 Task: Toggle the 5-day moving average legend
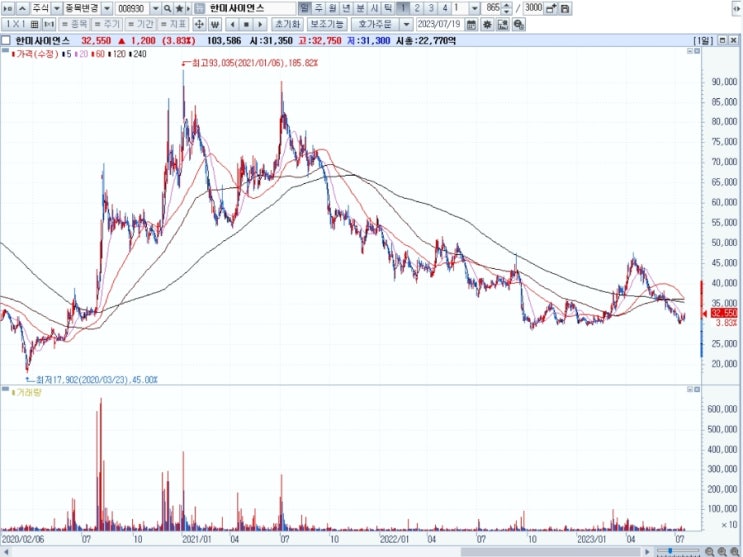point(66,54)
